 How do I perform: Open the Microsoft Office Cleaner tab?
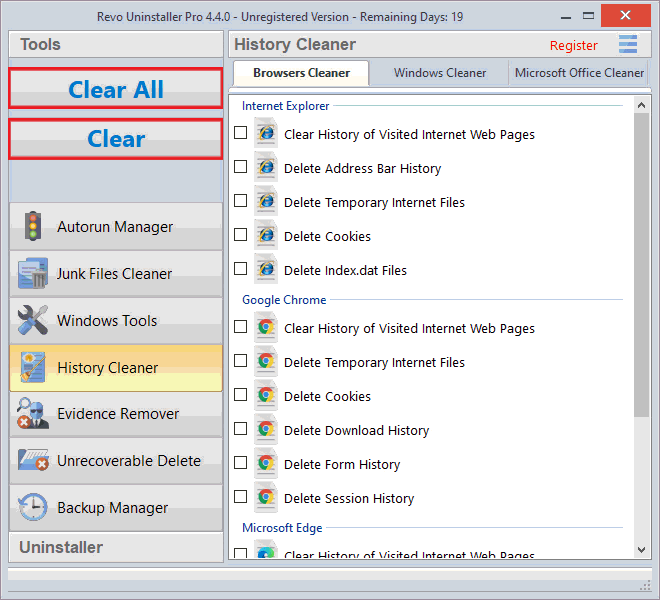click(x=579, y=73)
